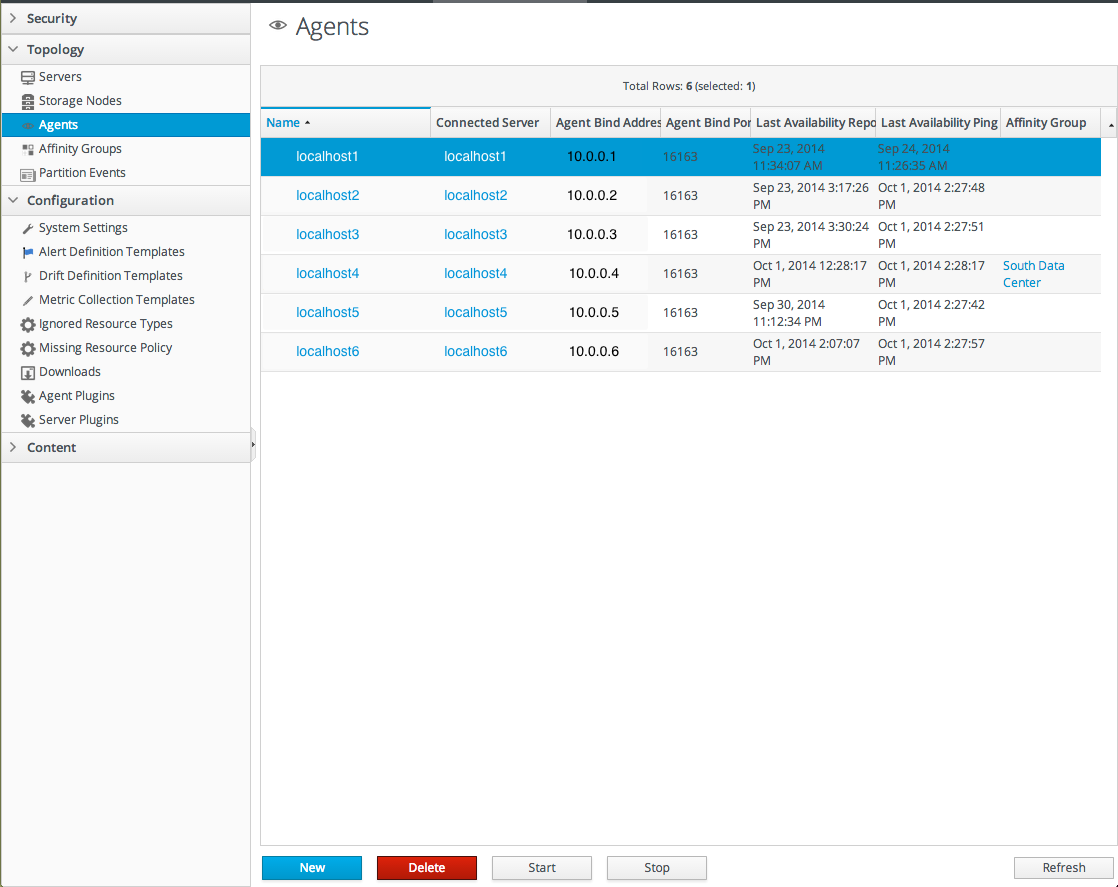Image resolution: width=1118 pixels, height=887 pixels.
Task: Collapse the Topology section
Action: point(13,50)
